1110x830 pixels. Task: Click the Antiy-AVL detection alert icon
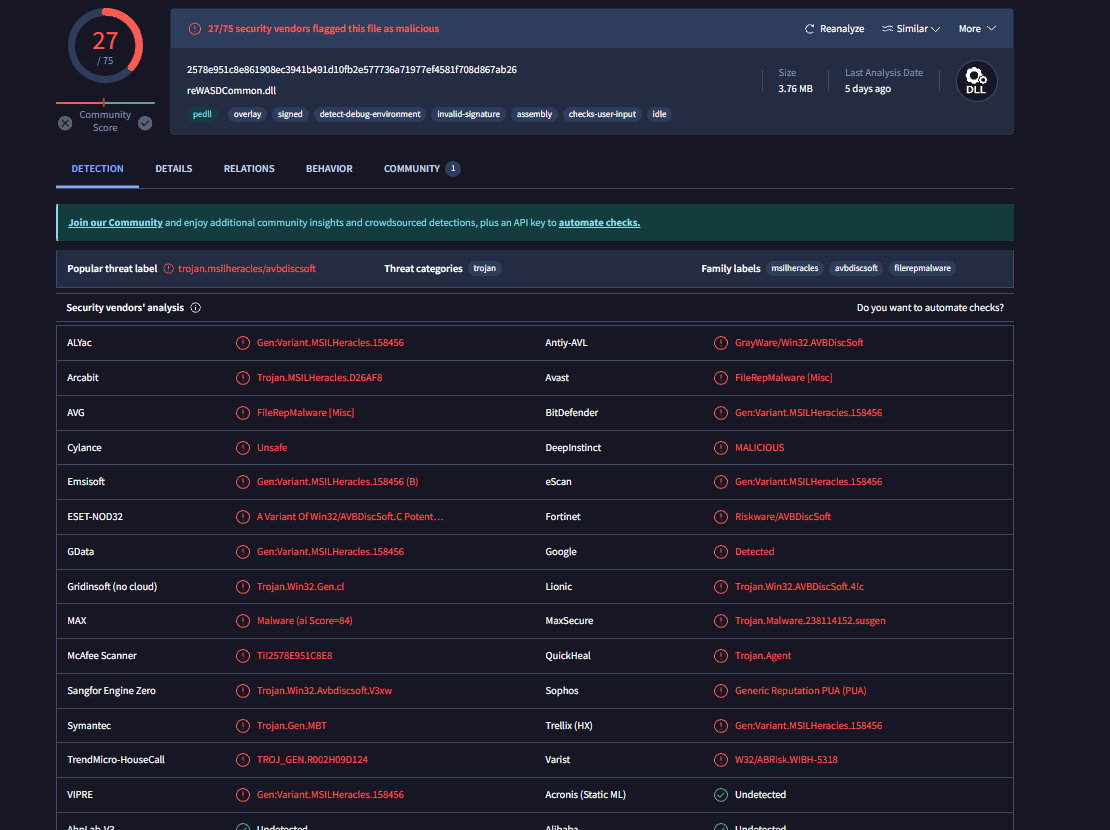[721, 343]
